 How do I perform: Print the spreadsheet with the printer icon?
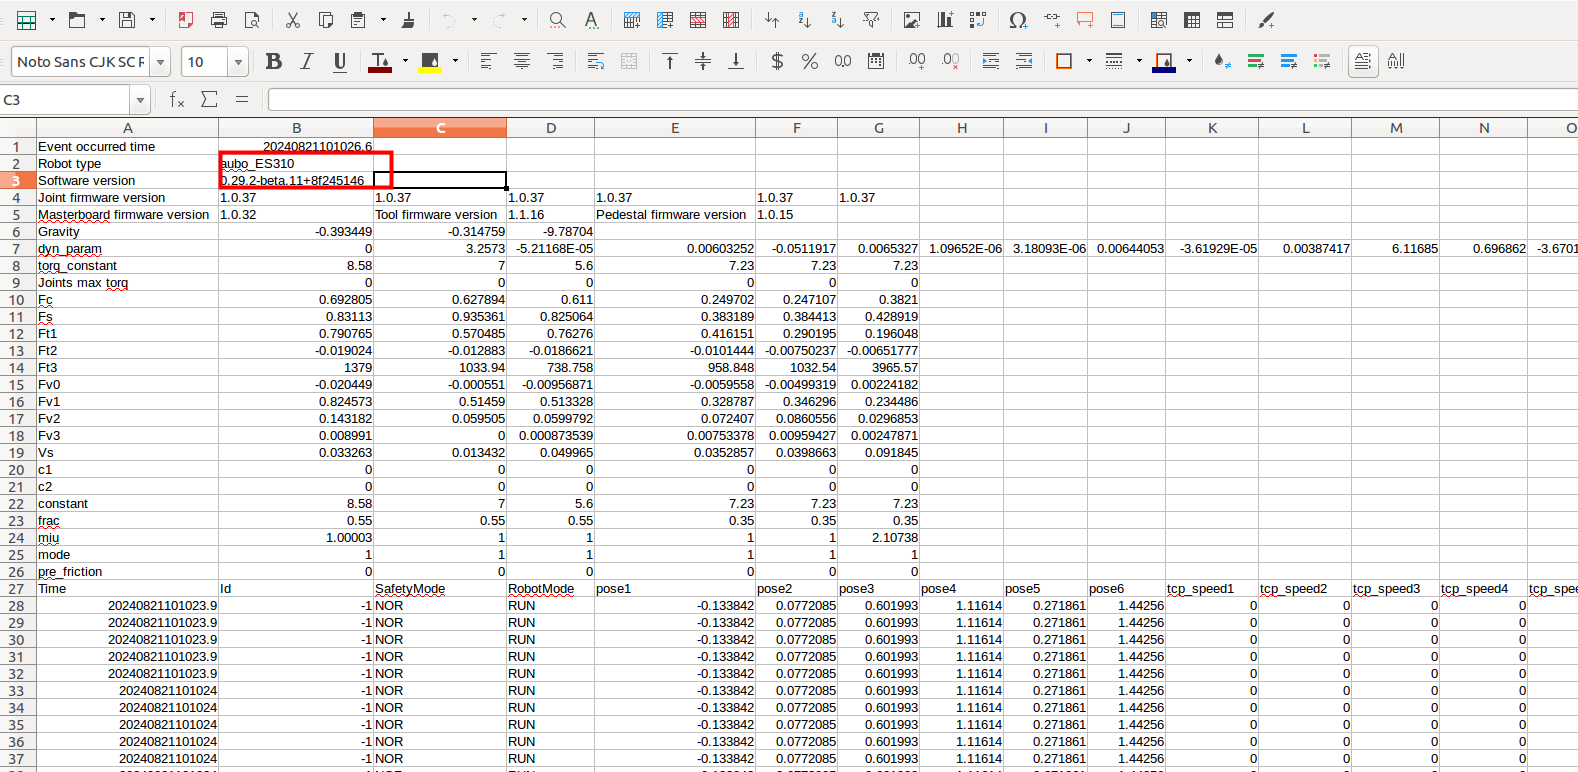pos(219,20)
